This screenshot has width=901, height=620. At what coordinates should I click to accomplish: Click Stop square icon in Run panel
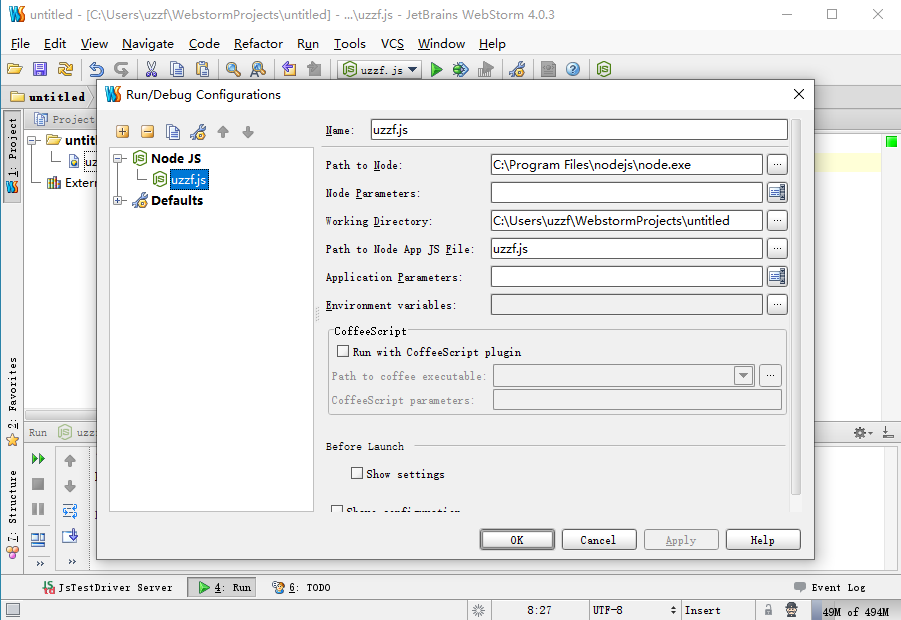(x=38, y=484)
